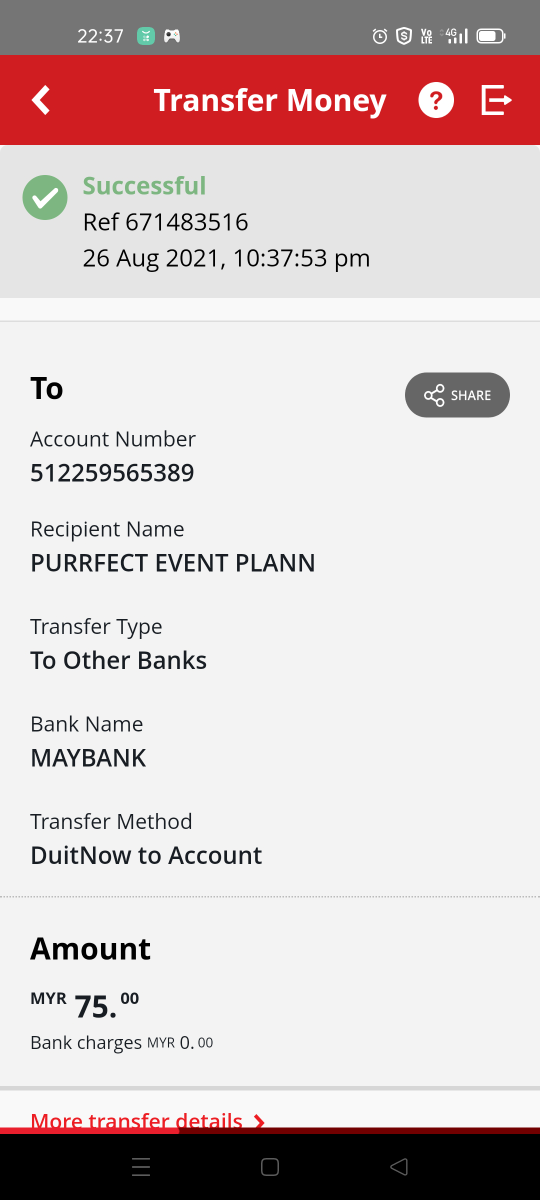This screenshot has height=1200, width=540.
Task: Tap the Android home square icon
Action: click(x=269, y=1166)
